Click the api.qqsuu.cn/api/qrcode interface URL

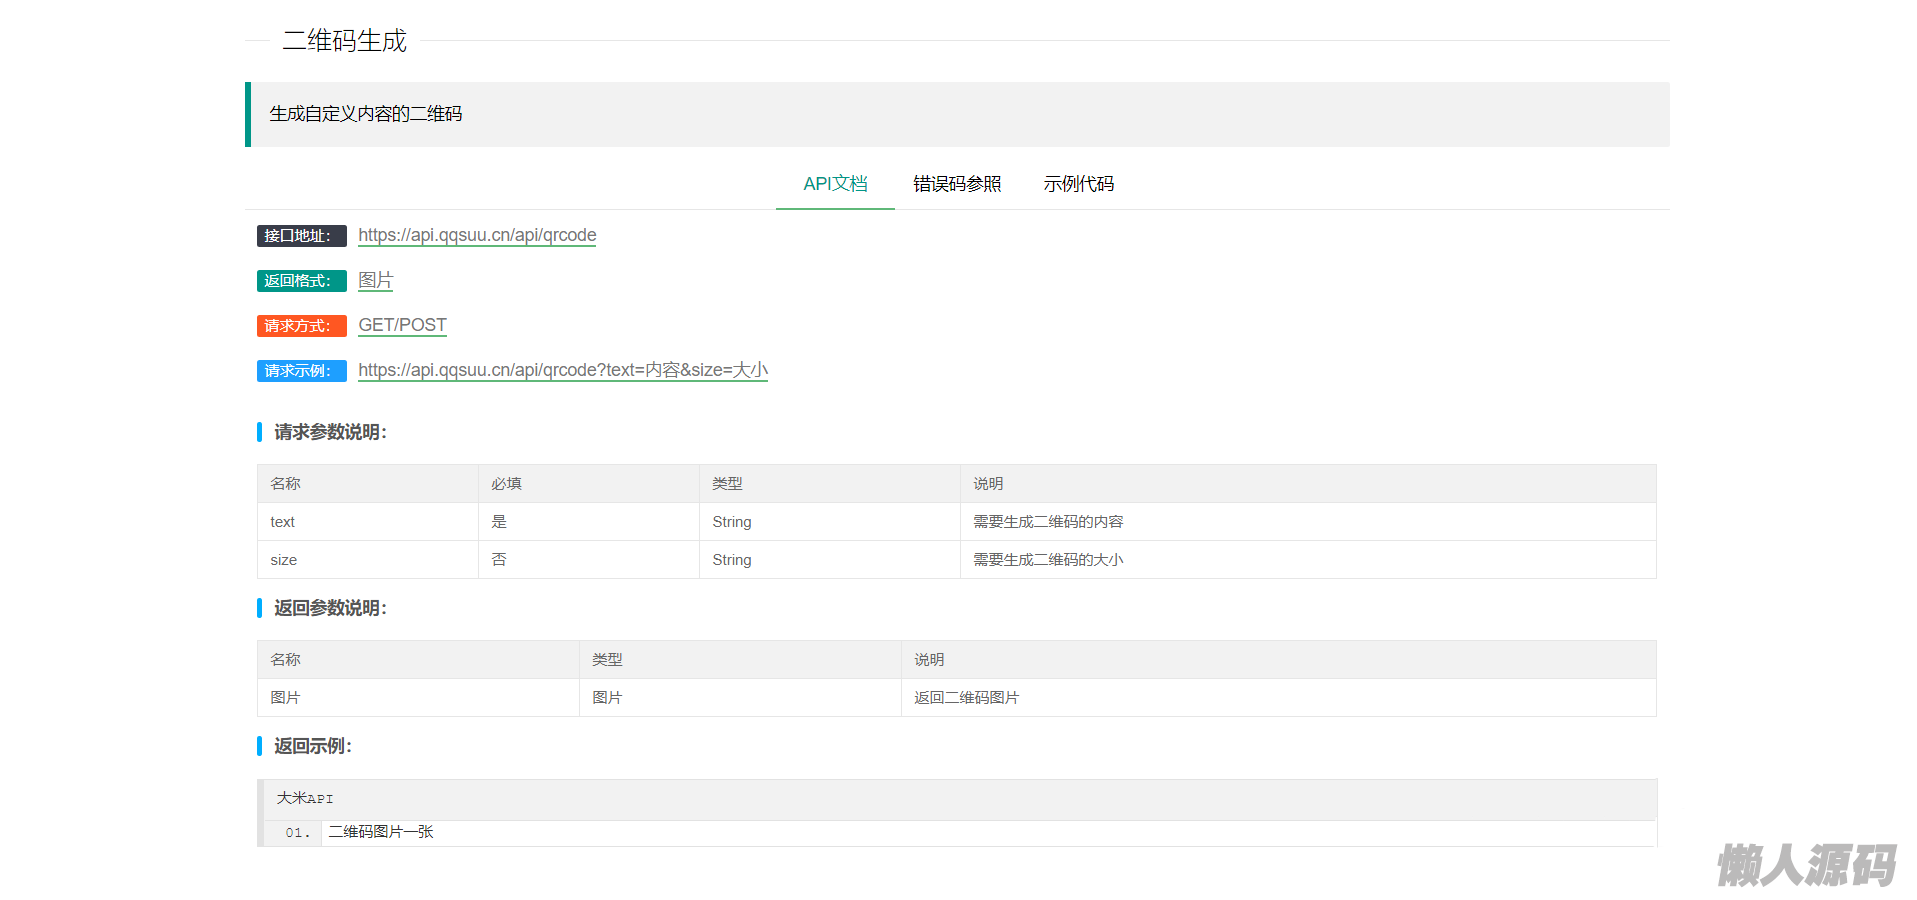click(x=477, y=235)
